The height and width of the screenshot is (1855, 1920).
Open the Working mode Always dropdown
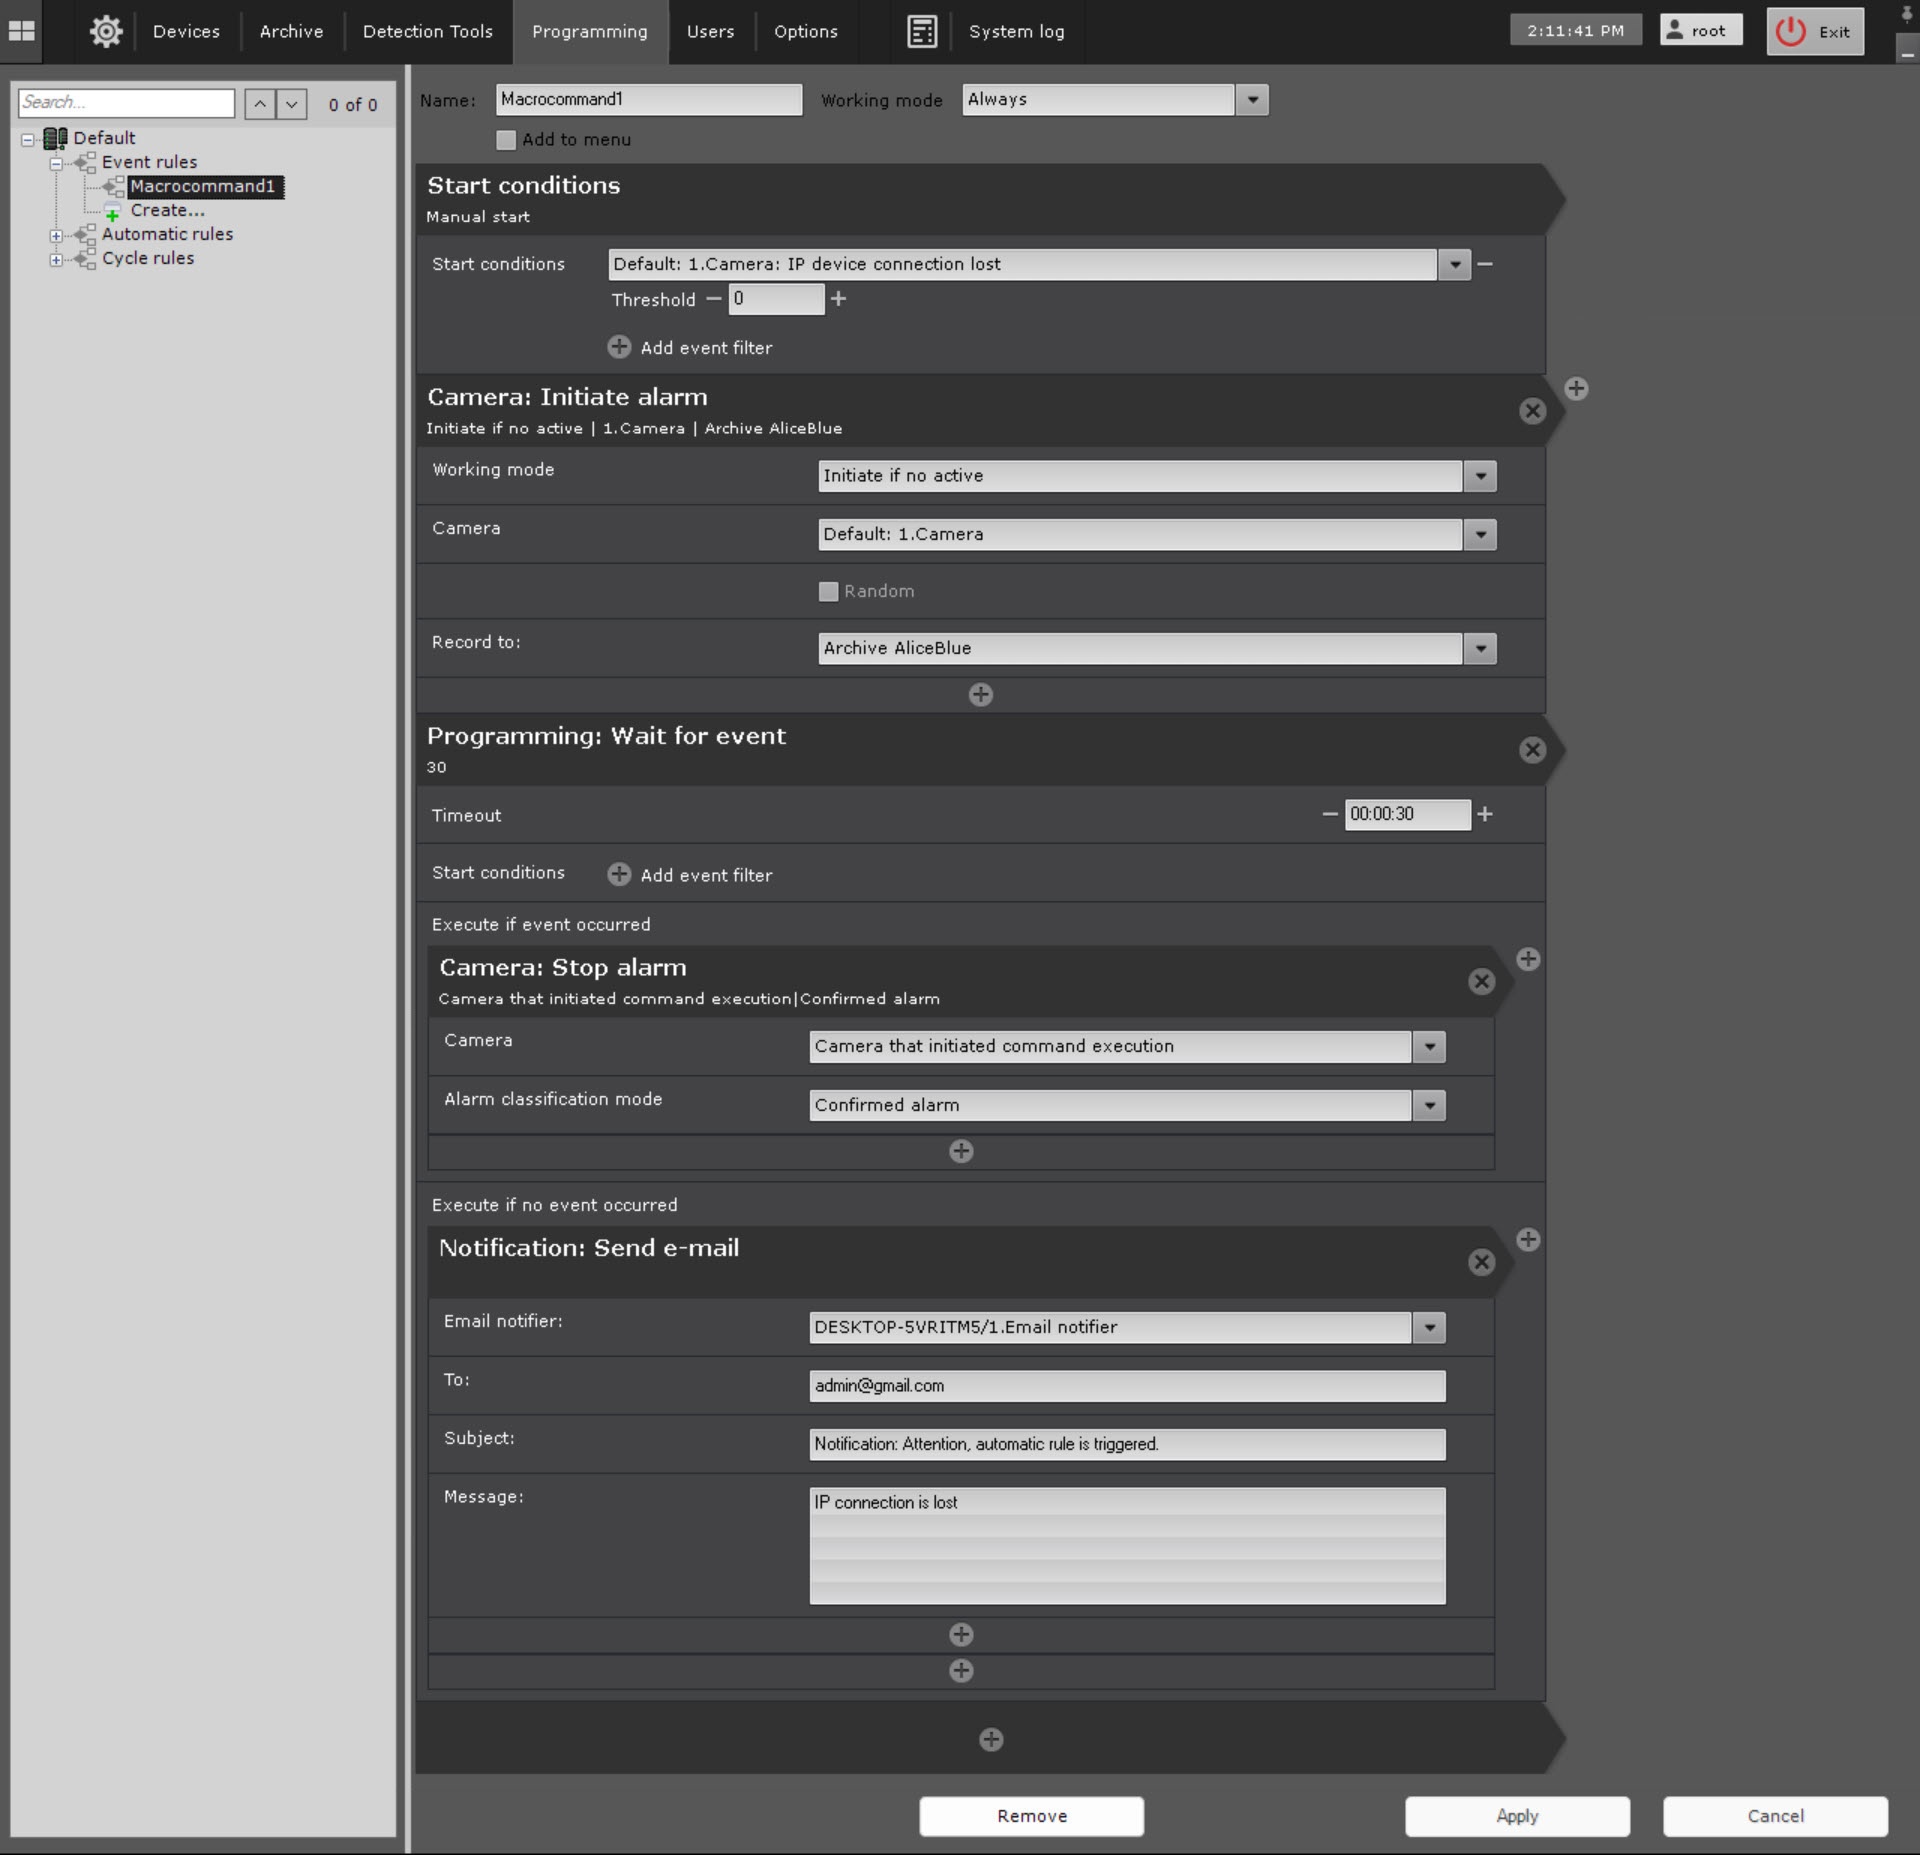(1252, 100)
